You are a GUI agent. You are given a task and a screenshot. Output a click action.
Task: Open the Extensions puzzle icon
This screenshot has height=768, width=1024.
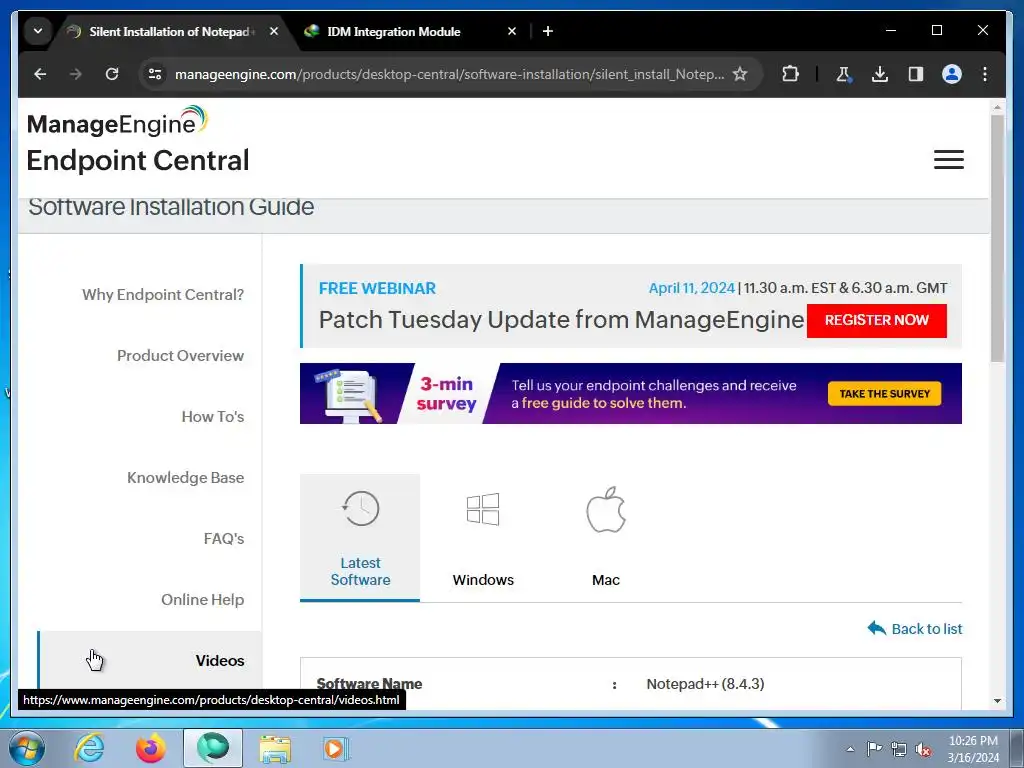coord(790,74)
